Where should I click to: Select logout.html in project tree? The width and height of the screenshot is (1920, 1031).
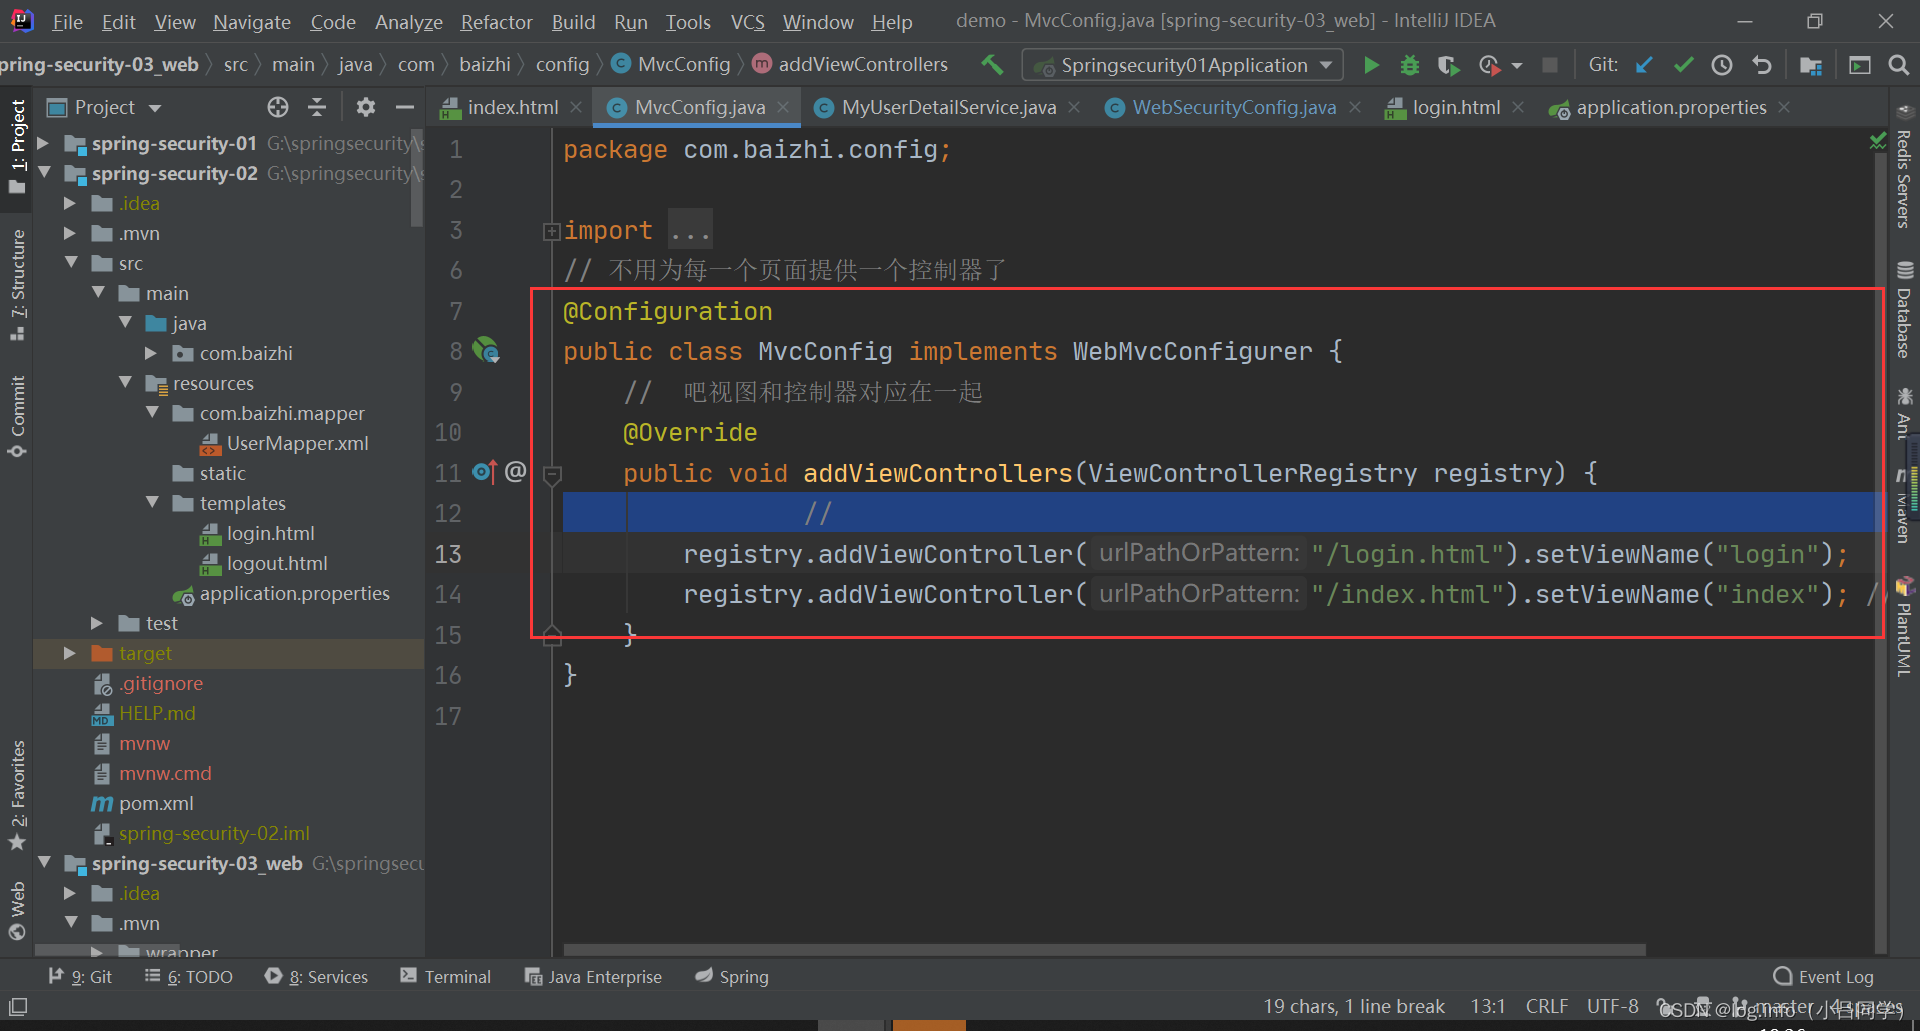(x=276, y=563)
